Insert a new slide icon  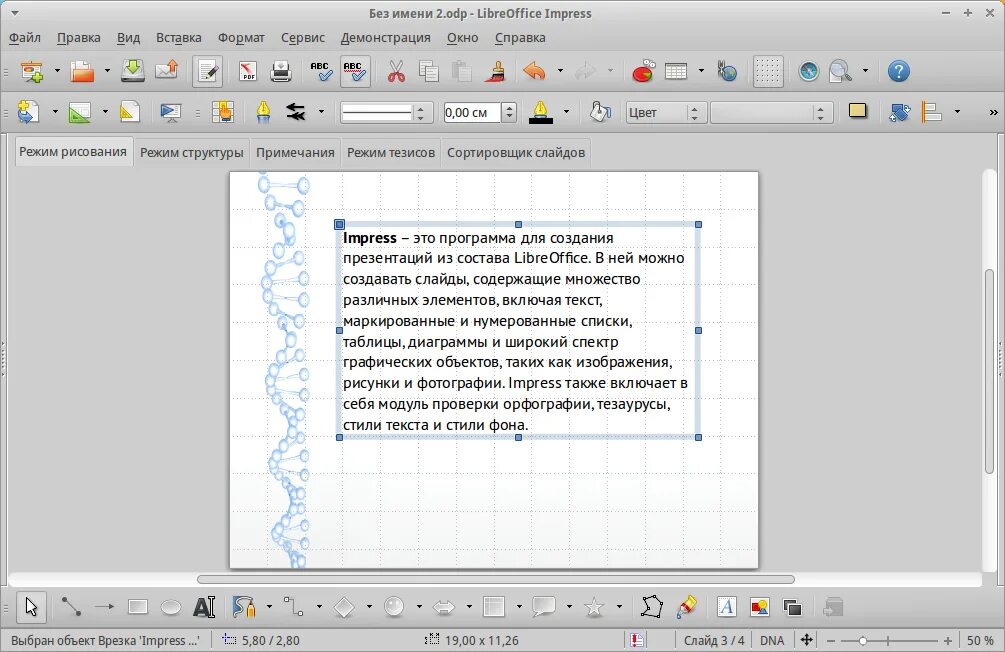(x=29, y=112)
